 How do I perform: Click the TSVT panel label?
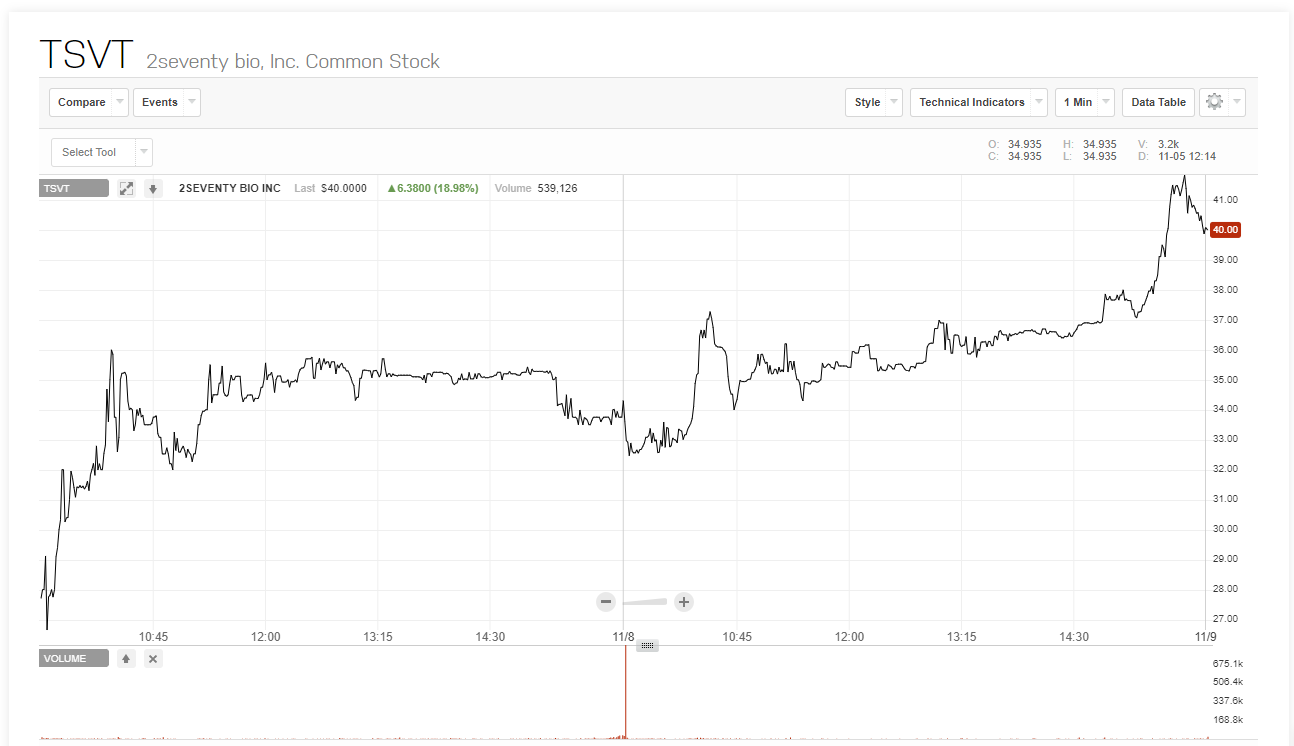(74, 188)
